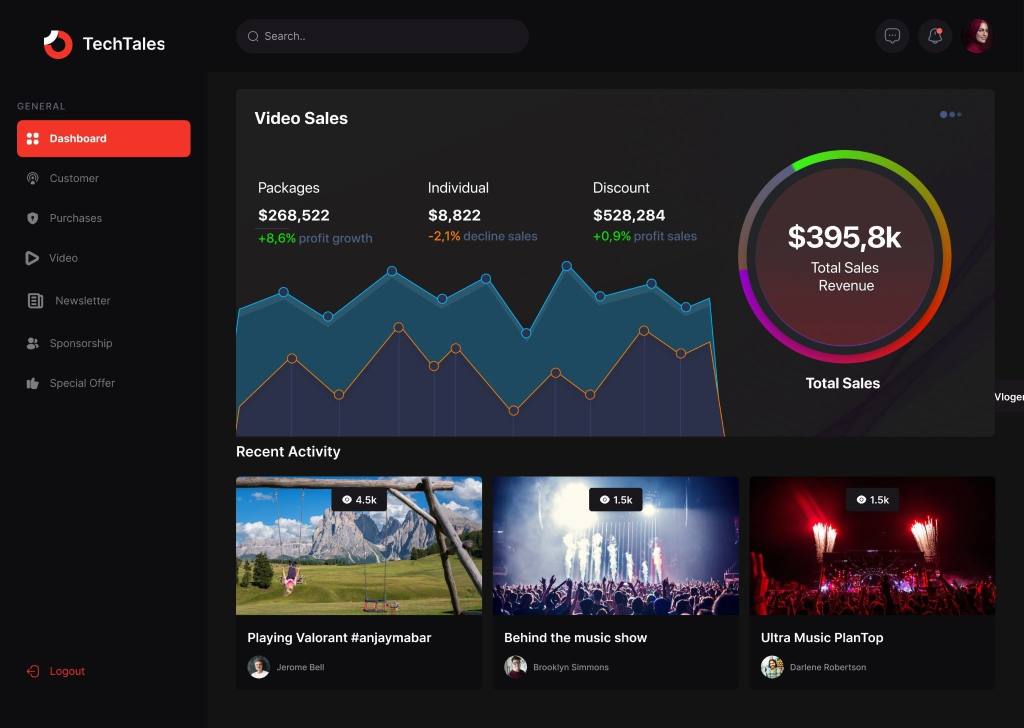1024x728 pixels.
Task: Open Playing Valorant #anjaymabar title
Action: [340, 638]
